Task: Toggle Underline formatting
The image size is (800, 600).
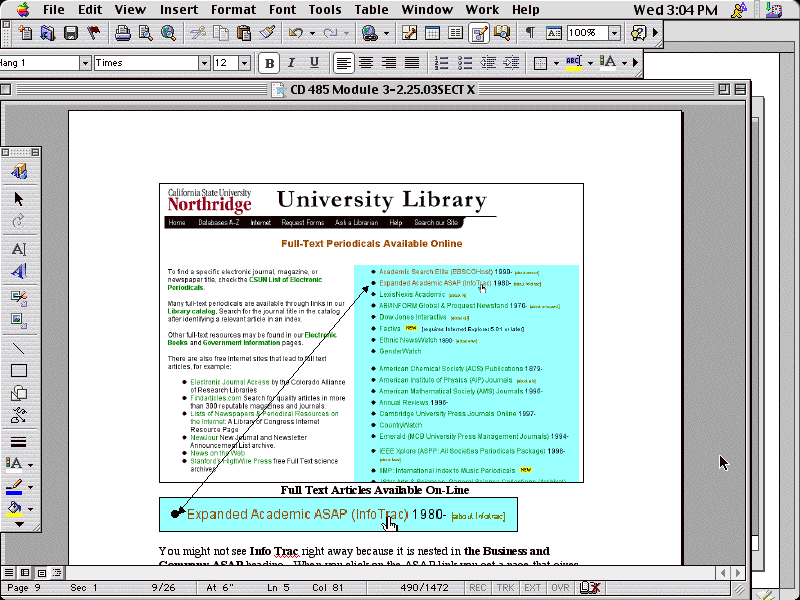Action: pos(314,63)
